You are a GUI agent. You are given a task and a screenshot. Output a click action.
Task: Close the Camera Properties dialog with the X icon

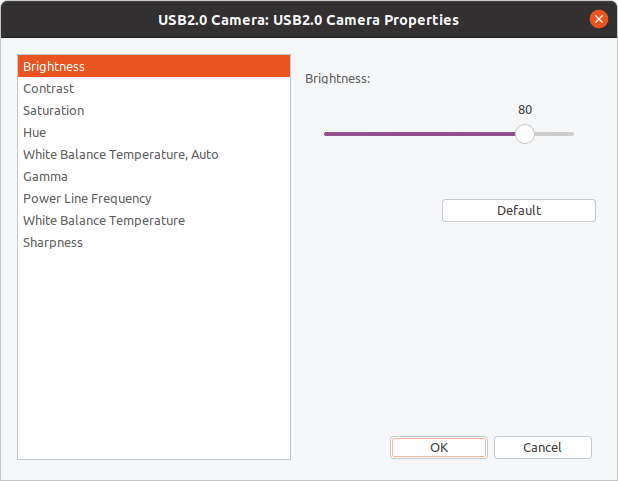coord(599,19)
